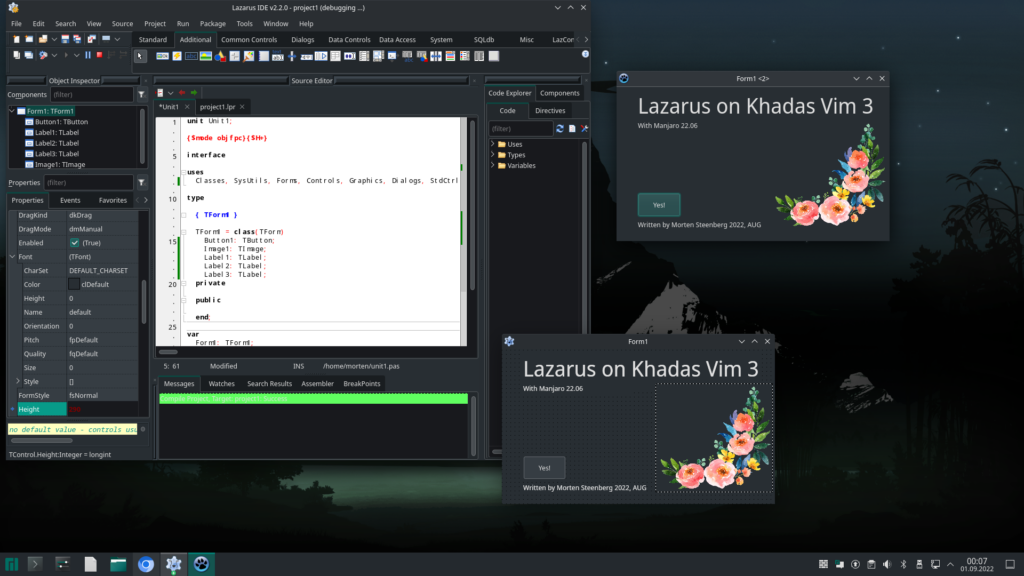Click the Height property value field
The height and width of the screenshot is (576, 1024).
click(102, 409)
